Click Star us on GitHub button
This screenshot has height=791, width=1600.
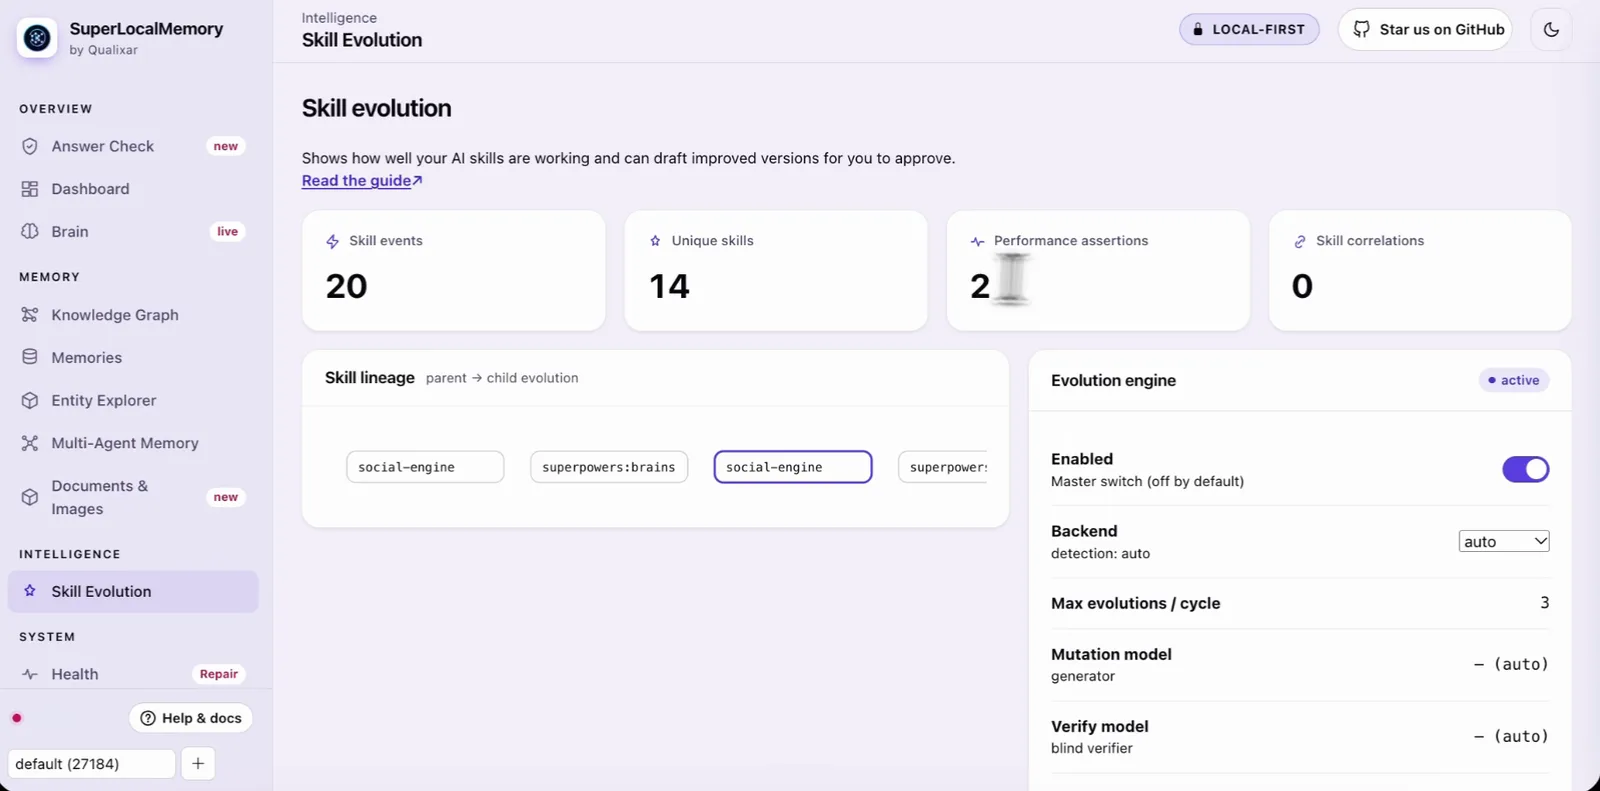click(x=1425, y=29)
